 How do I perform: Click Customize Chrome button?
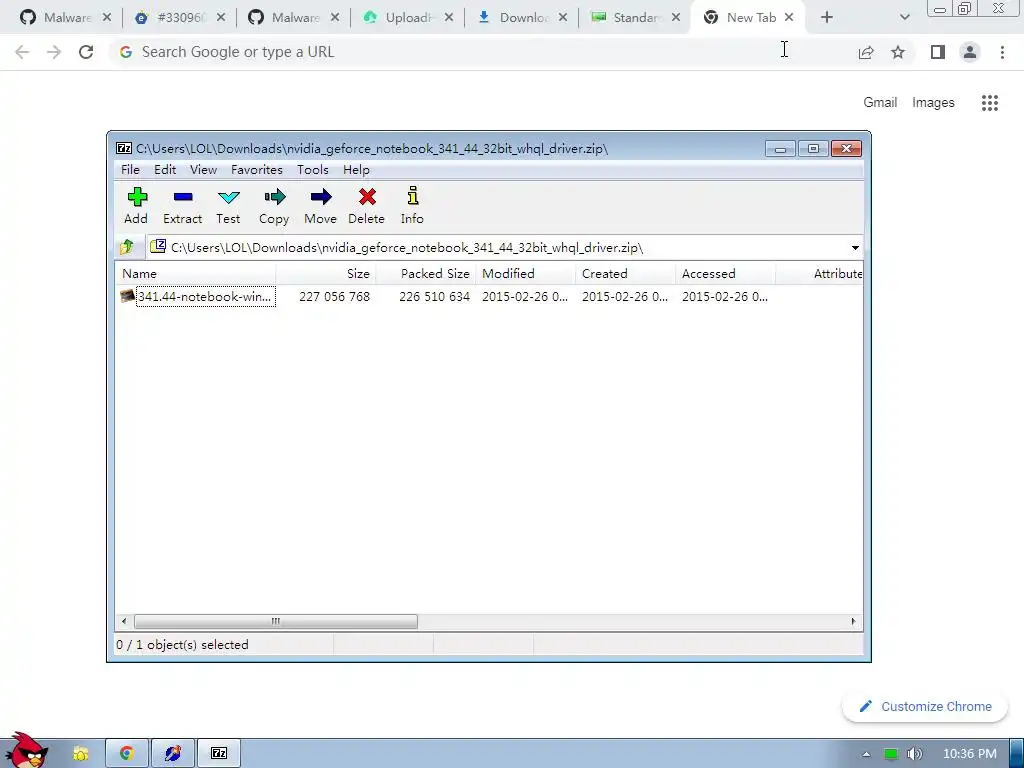925,707
